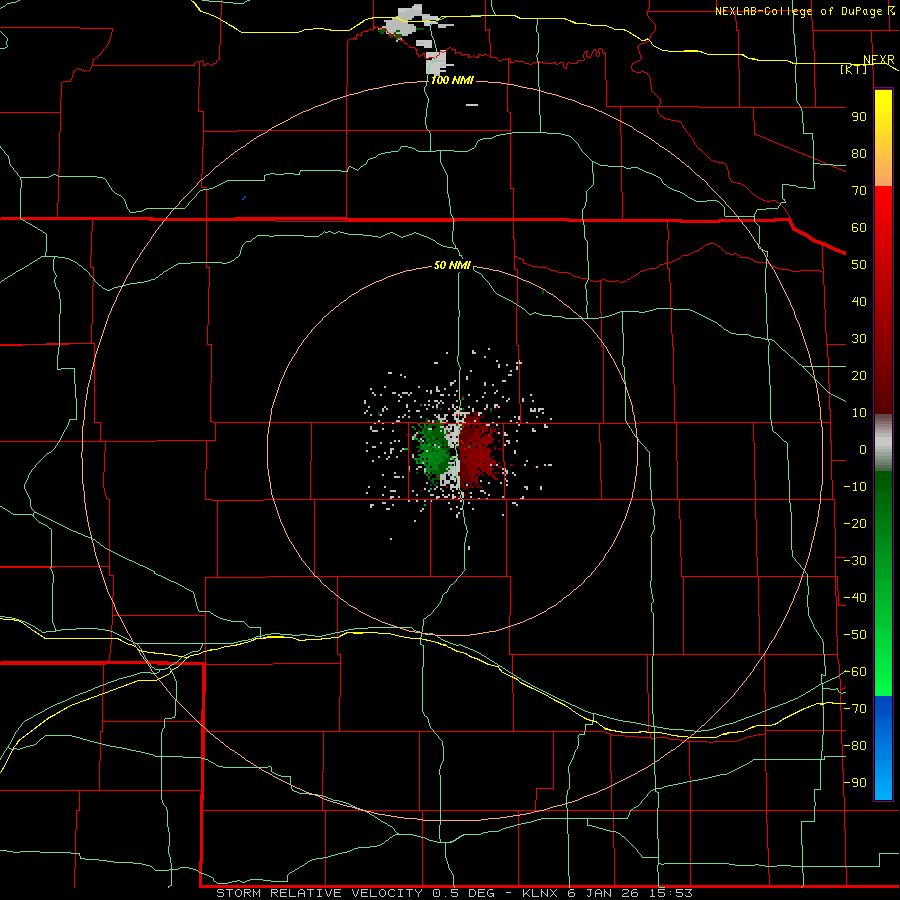Click the Storm Relative Velocity caption text
This screenshot has width=900, height=900.
454,893
